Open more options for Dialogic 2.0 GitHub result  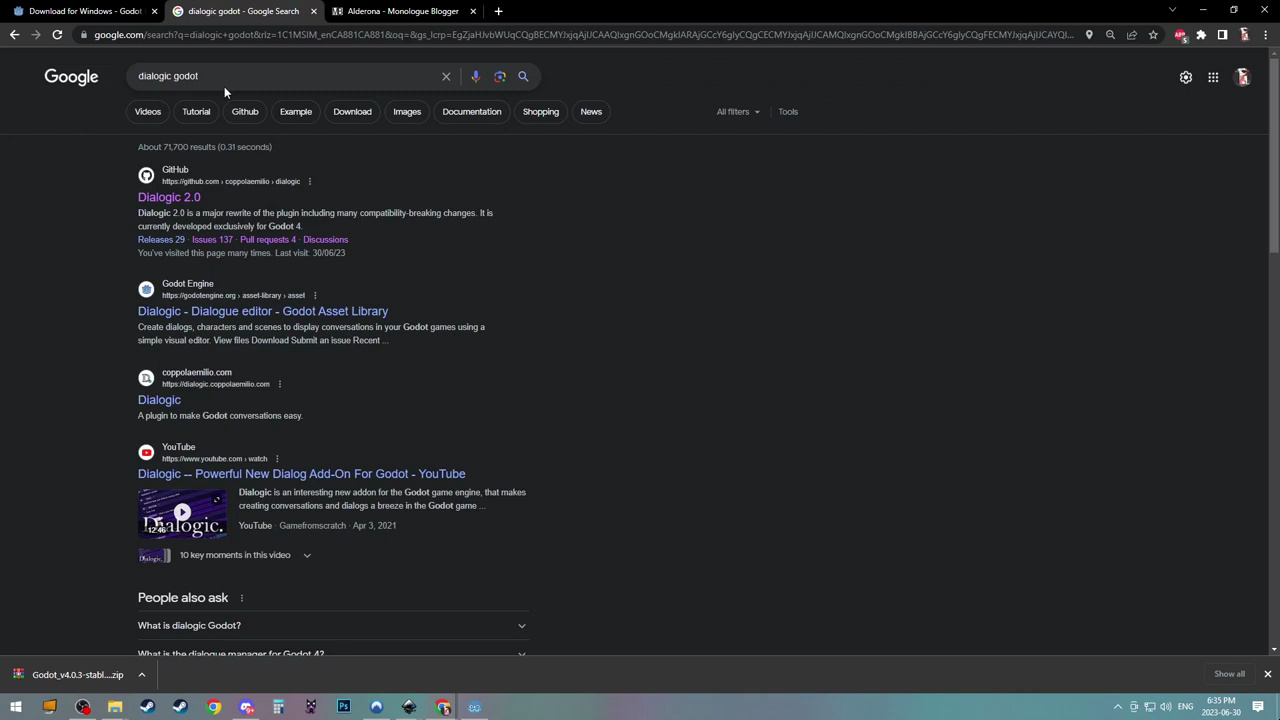(309, 181)
